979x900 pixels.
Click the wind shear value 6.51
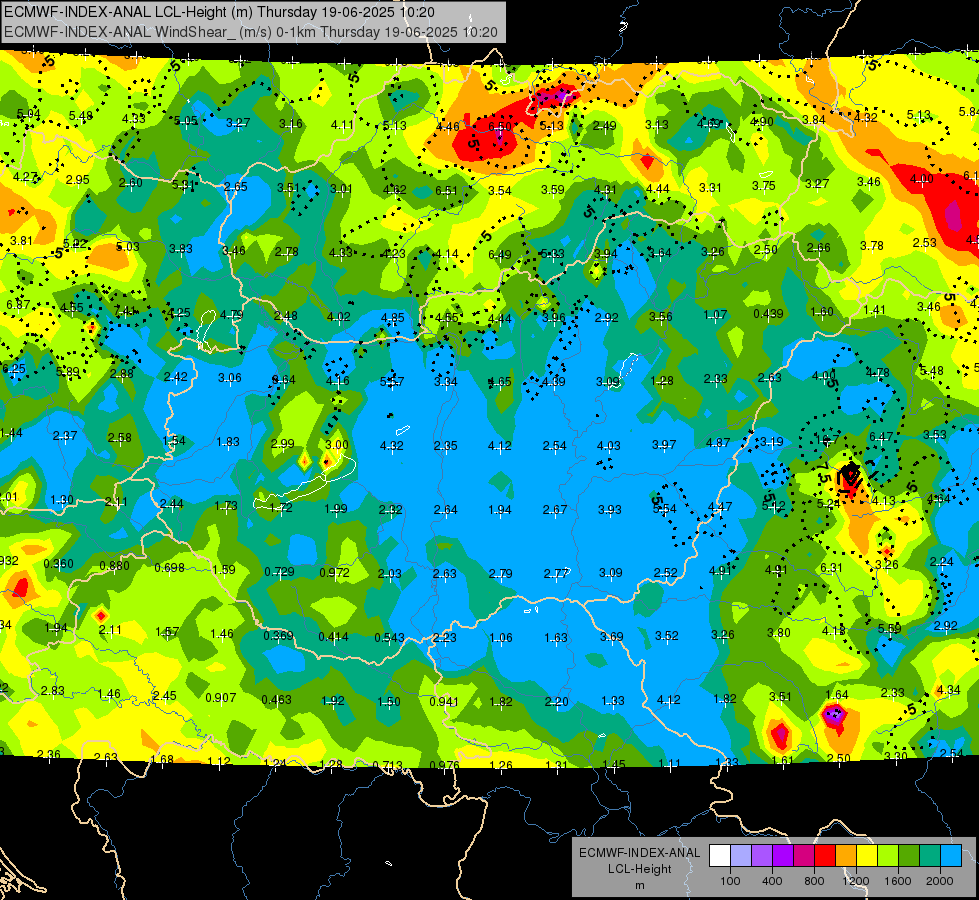point(446,190)
